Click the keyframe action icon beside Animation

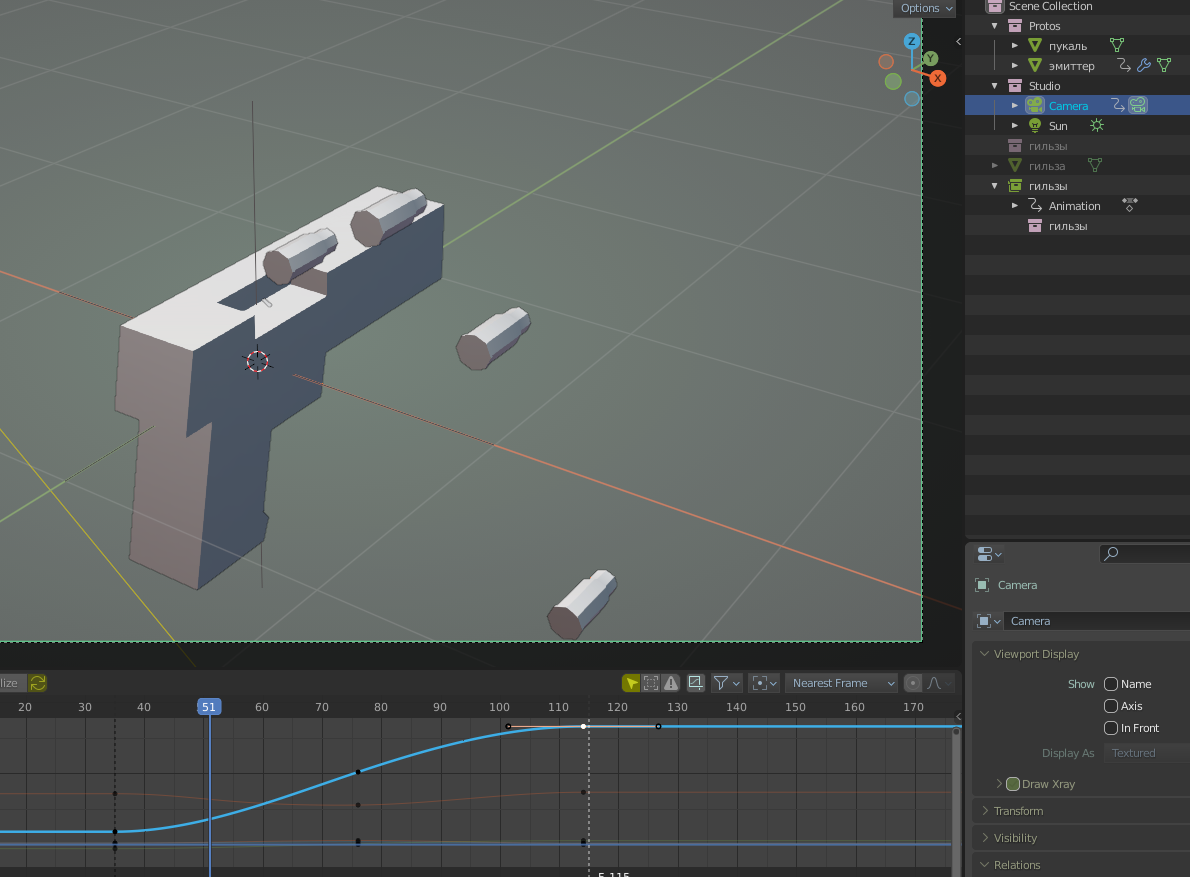coord(1129,206)
